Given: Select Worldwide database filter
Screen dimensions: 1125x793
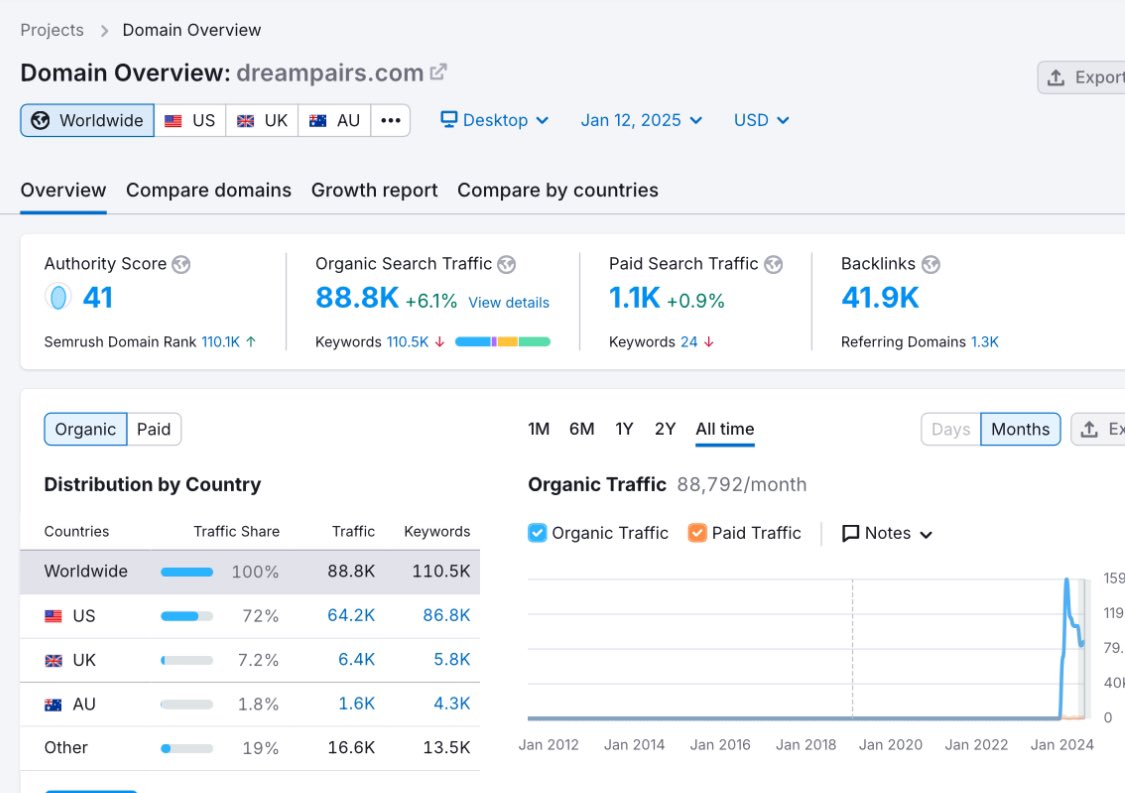Looking at the screenshot, I should 87,120.
